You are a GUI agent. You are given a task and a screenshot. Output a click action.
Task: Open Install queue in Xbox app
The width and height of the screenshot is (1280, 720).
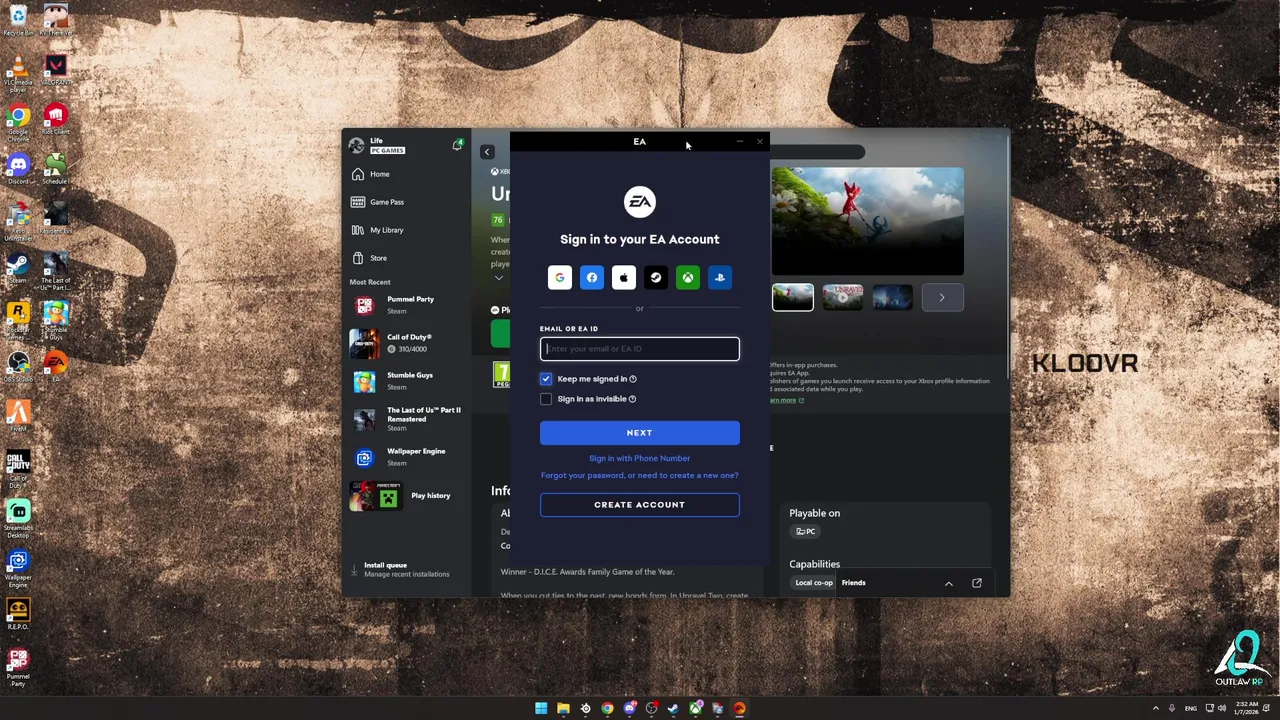pyautogui.click(x=405, y=569)
